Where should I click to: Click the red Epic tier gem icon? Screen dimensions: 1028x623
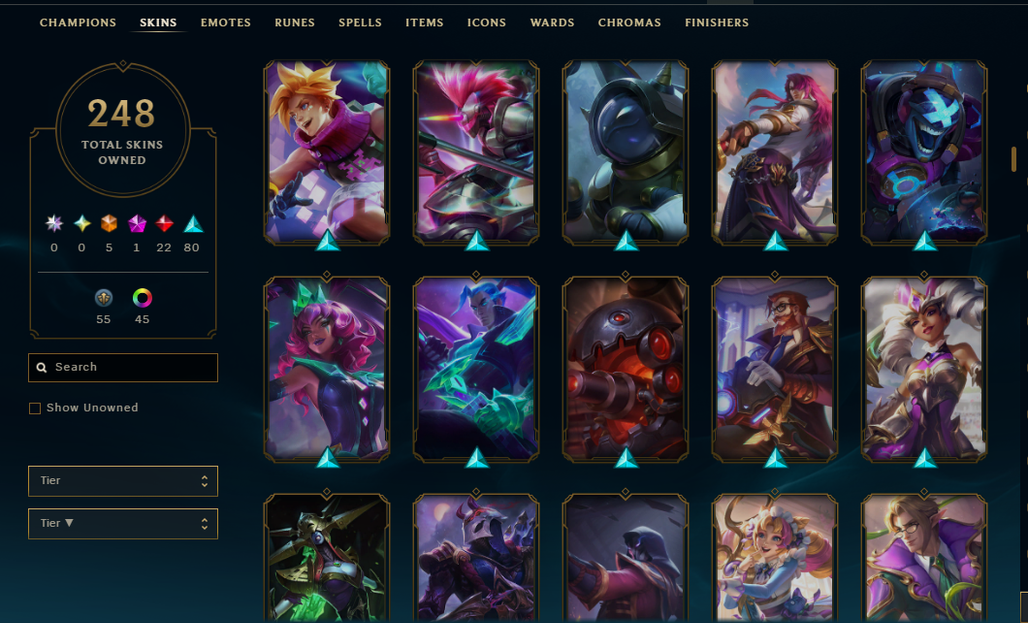pos(164,224)
